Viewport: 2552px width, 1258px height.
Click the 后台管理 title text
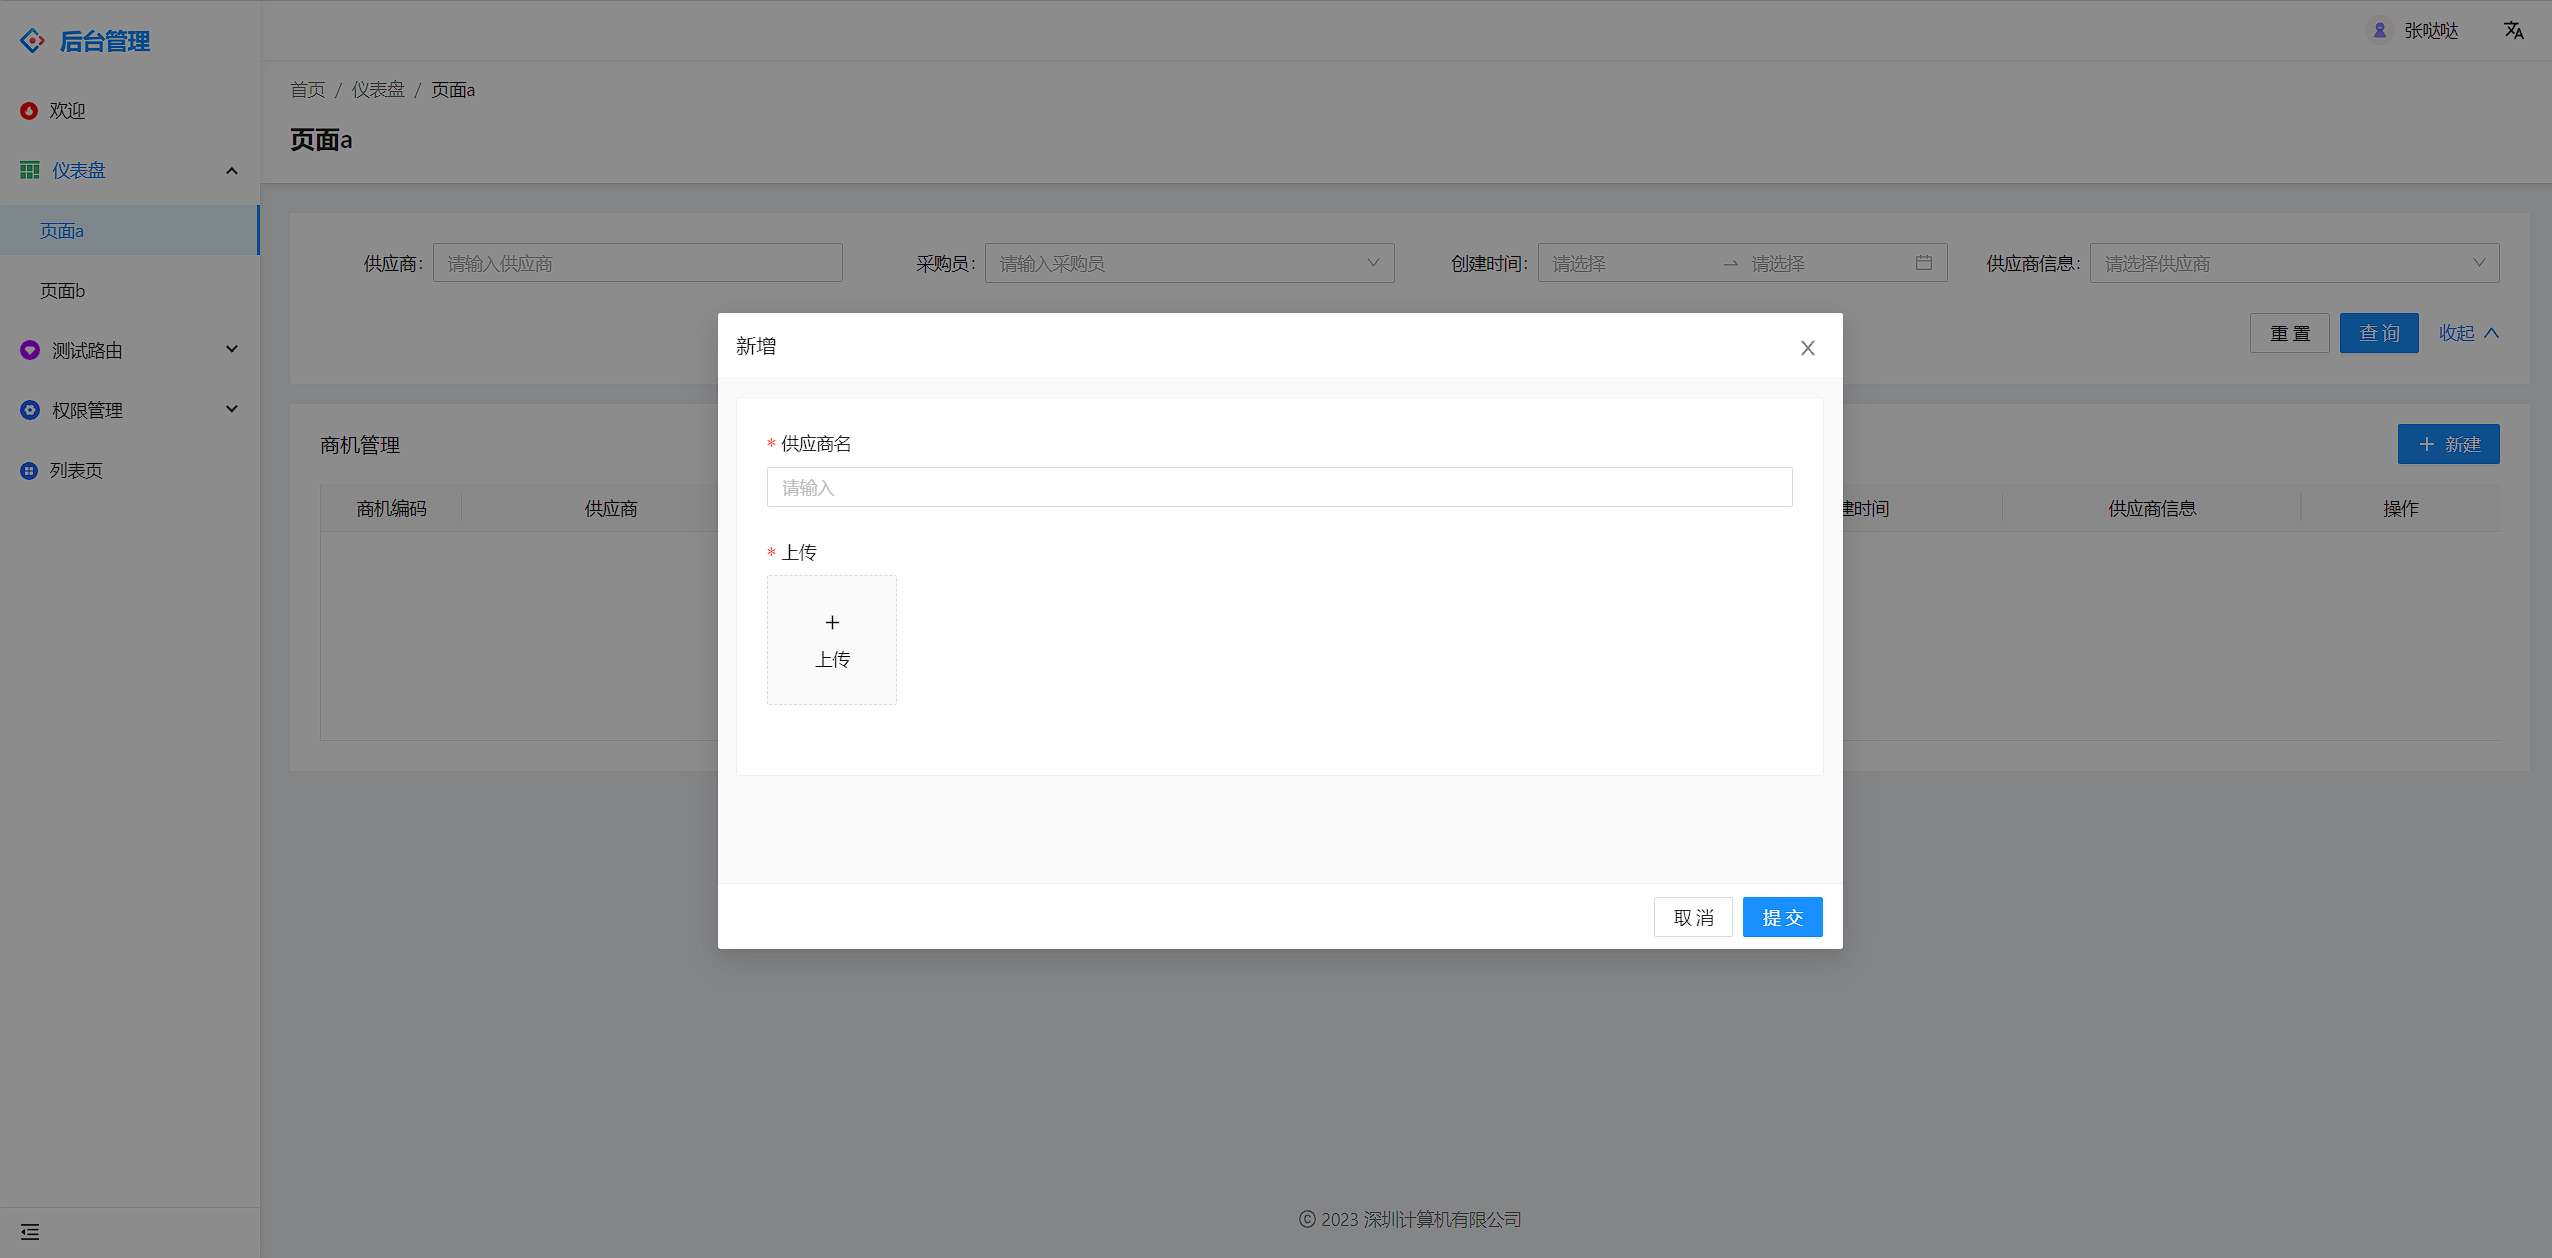pos(105,41)
